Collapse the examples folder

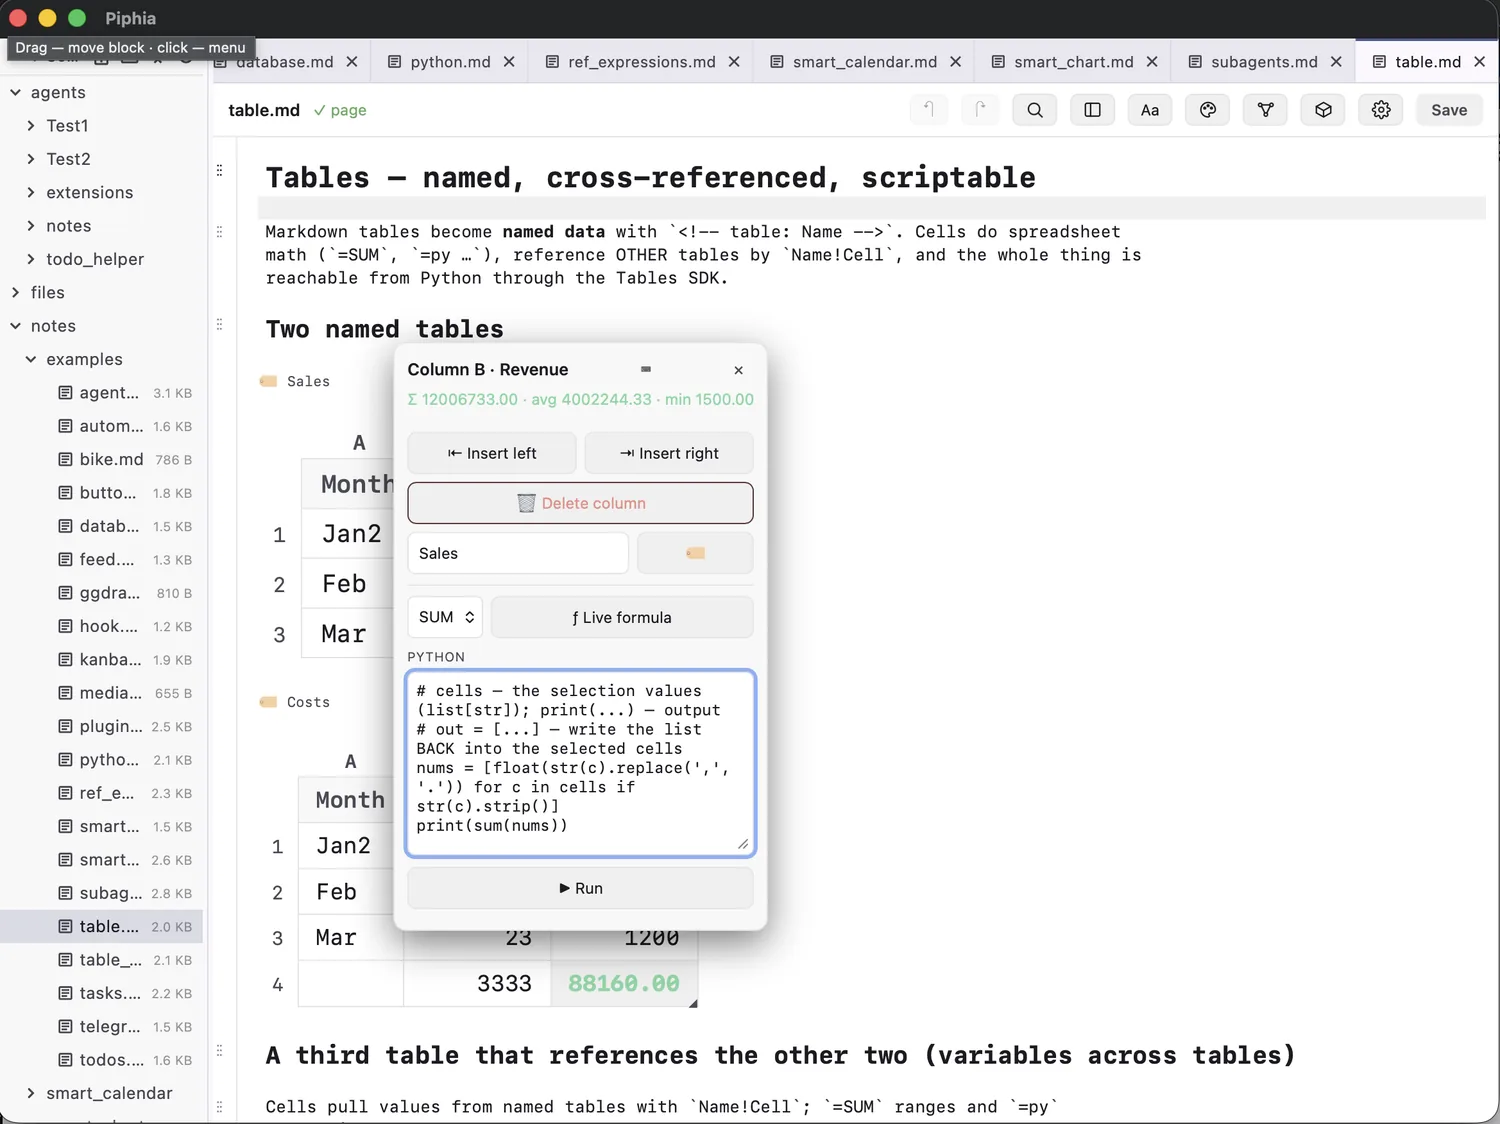[31, 359]
